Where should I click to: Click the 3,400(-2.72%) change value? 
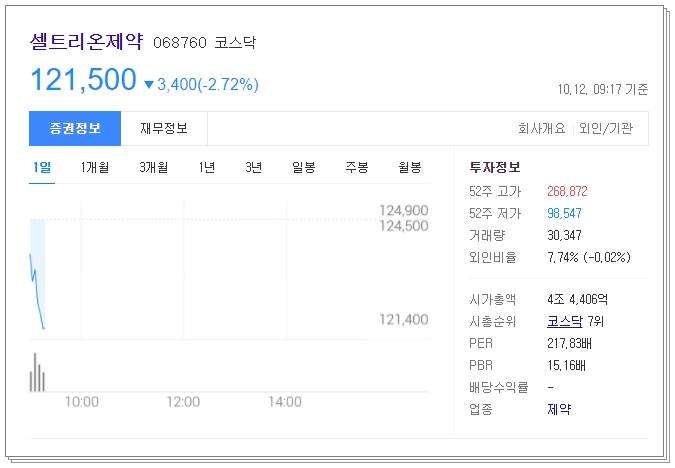click(208, 84)
